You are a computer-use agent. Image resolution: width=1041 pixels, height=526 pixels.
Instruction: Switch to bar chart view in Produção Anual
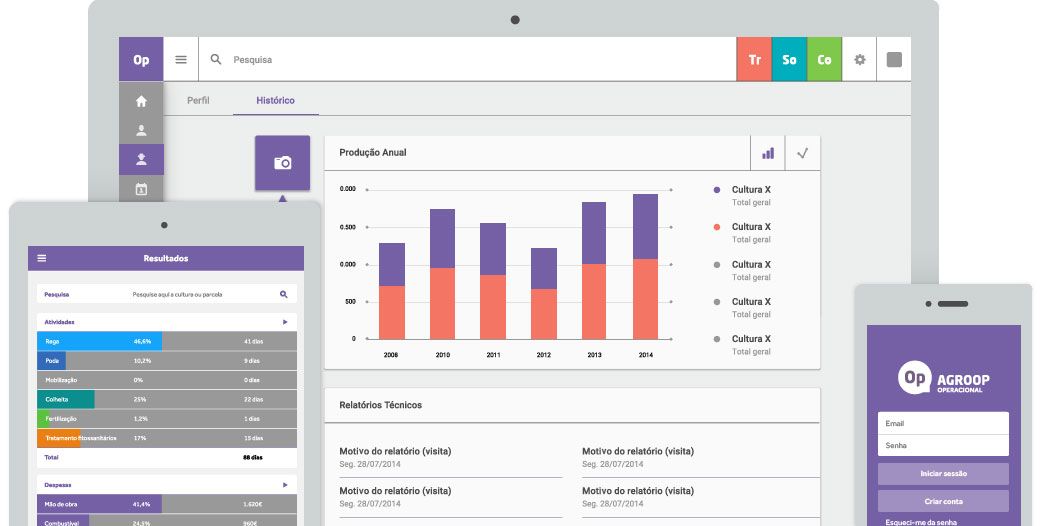768,153
